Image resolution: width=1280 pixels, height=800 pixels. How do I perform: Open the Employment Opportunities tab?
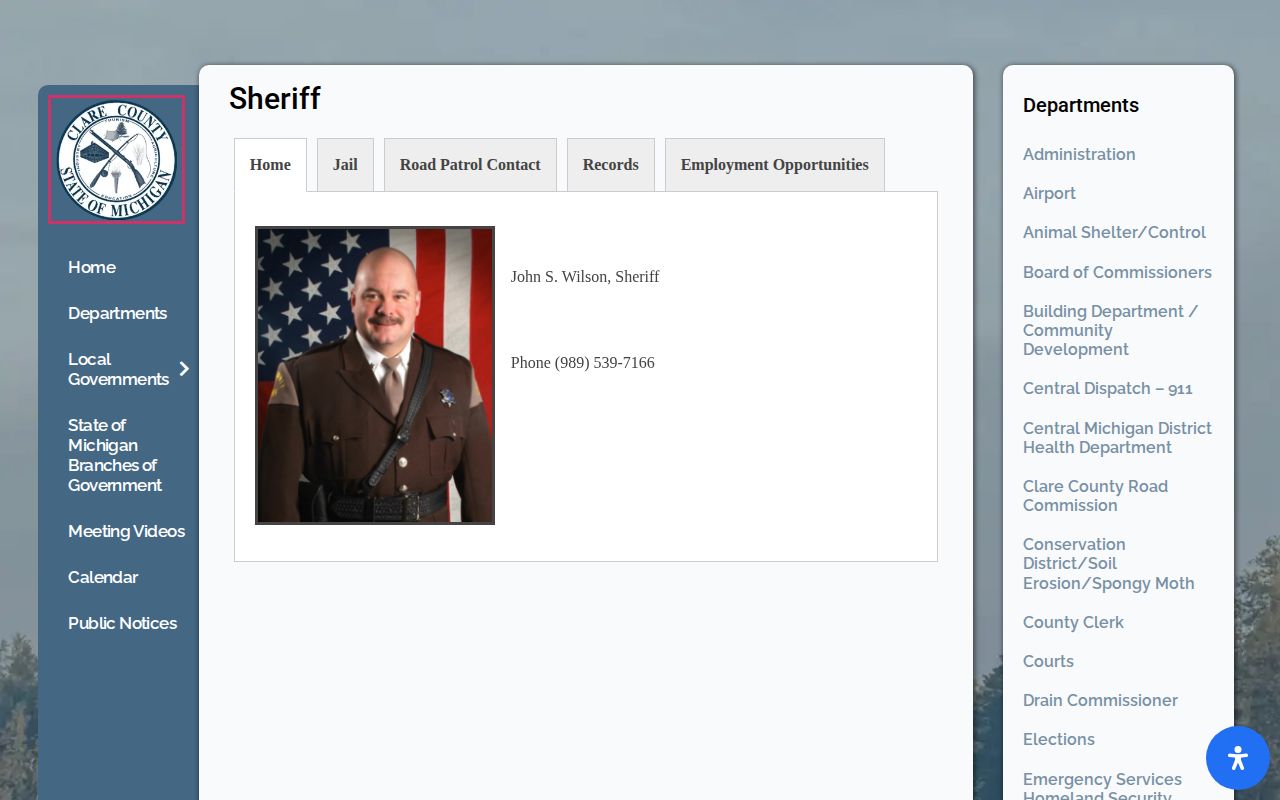(775, 165)
